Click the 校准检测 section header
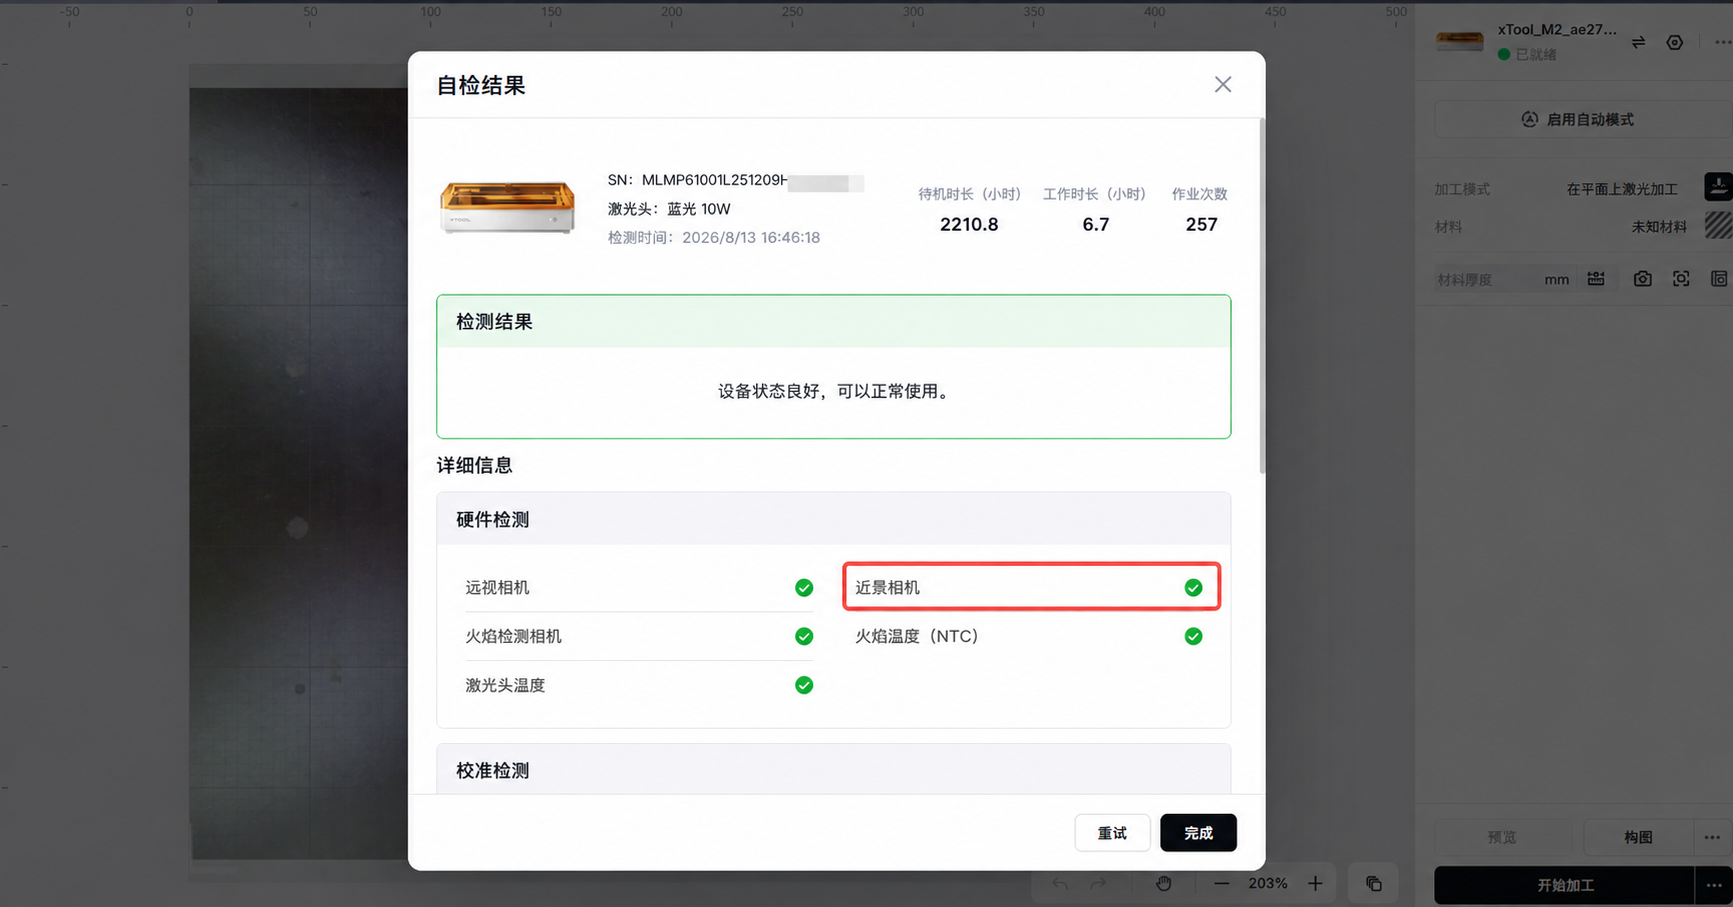The image size is (1733, 907). (833, 770)
